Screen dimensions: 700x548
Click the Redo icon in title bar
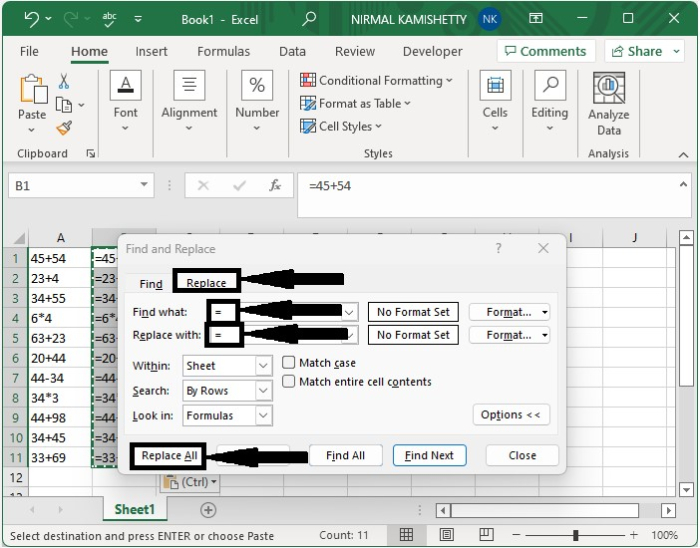71,19
